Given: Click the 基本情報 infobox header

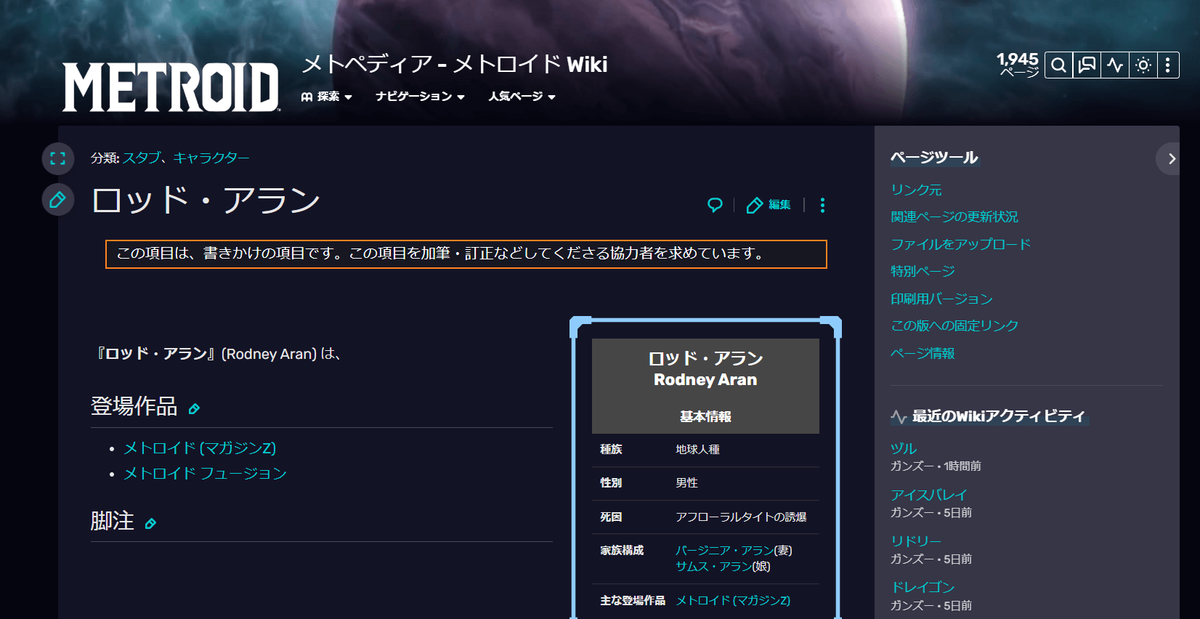Looking at the screenshot, I should (705, 417).
